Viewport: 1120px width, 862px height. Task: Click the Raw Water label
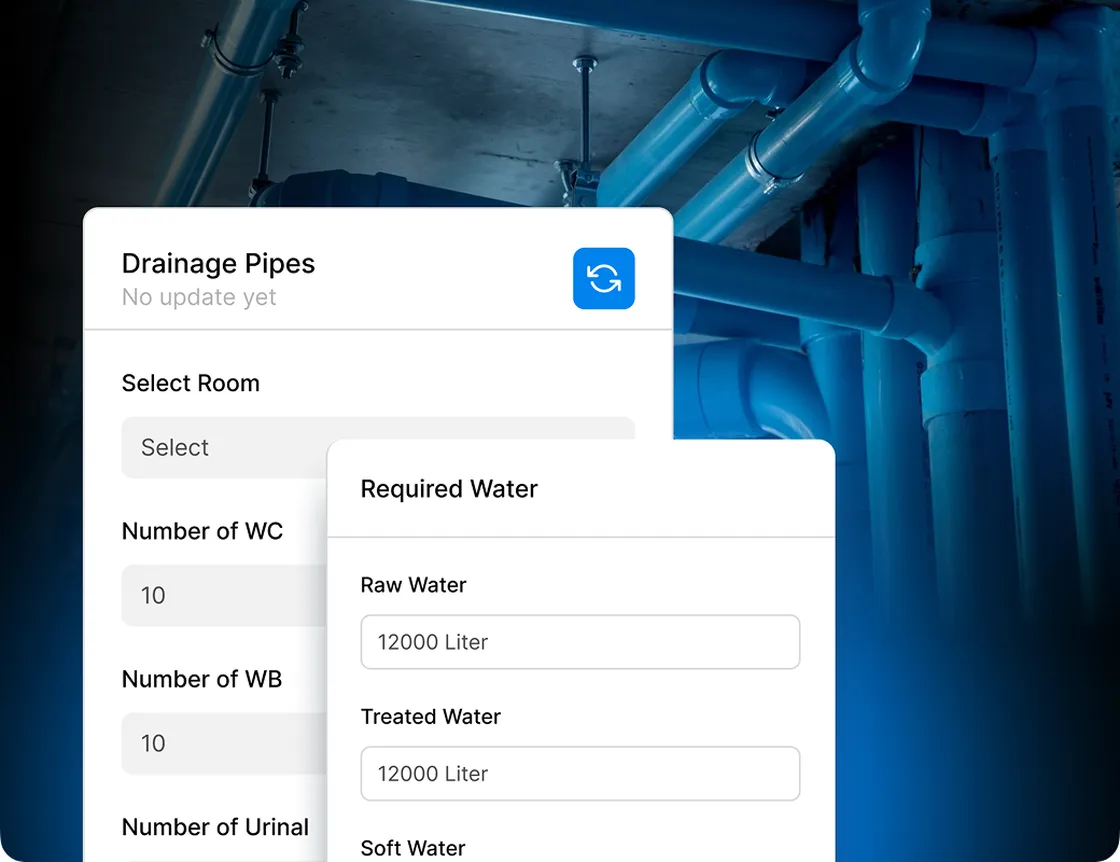413,585
